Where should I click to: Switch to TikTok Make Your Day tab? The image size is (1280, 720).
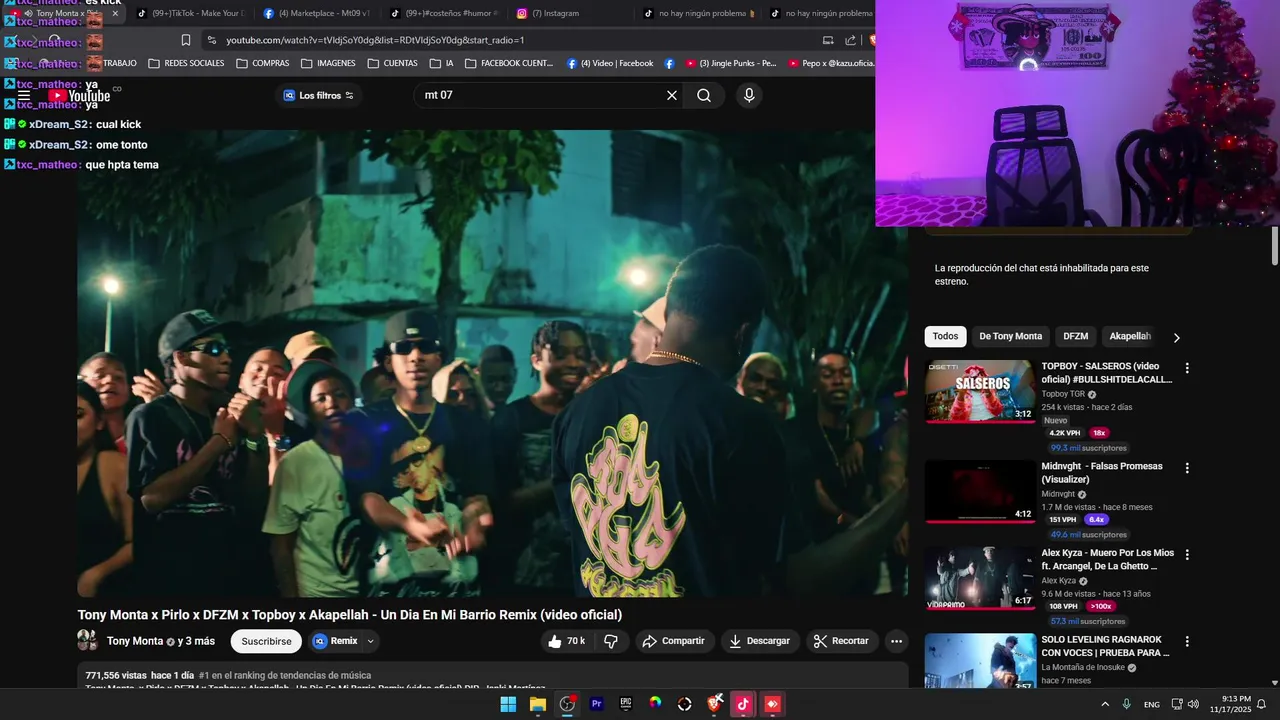[x=190, y=13]
